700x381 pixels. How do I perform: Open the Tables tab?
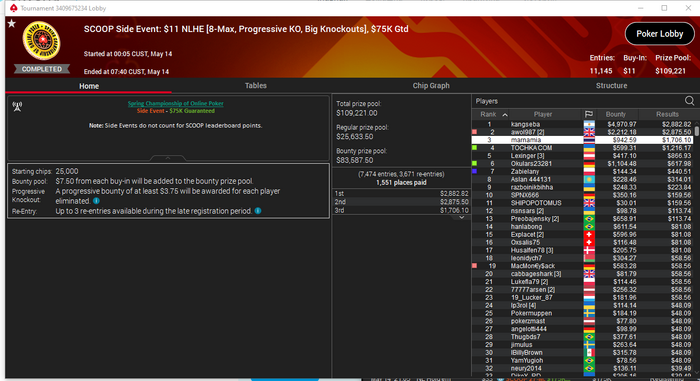click(255, 86)
